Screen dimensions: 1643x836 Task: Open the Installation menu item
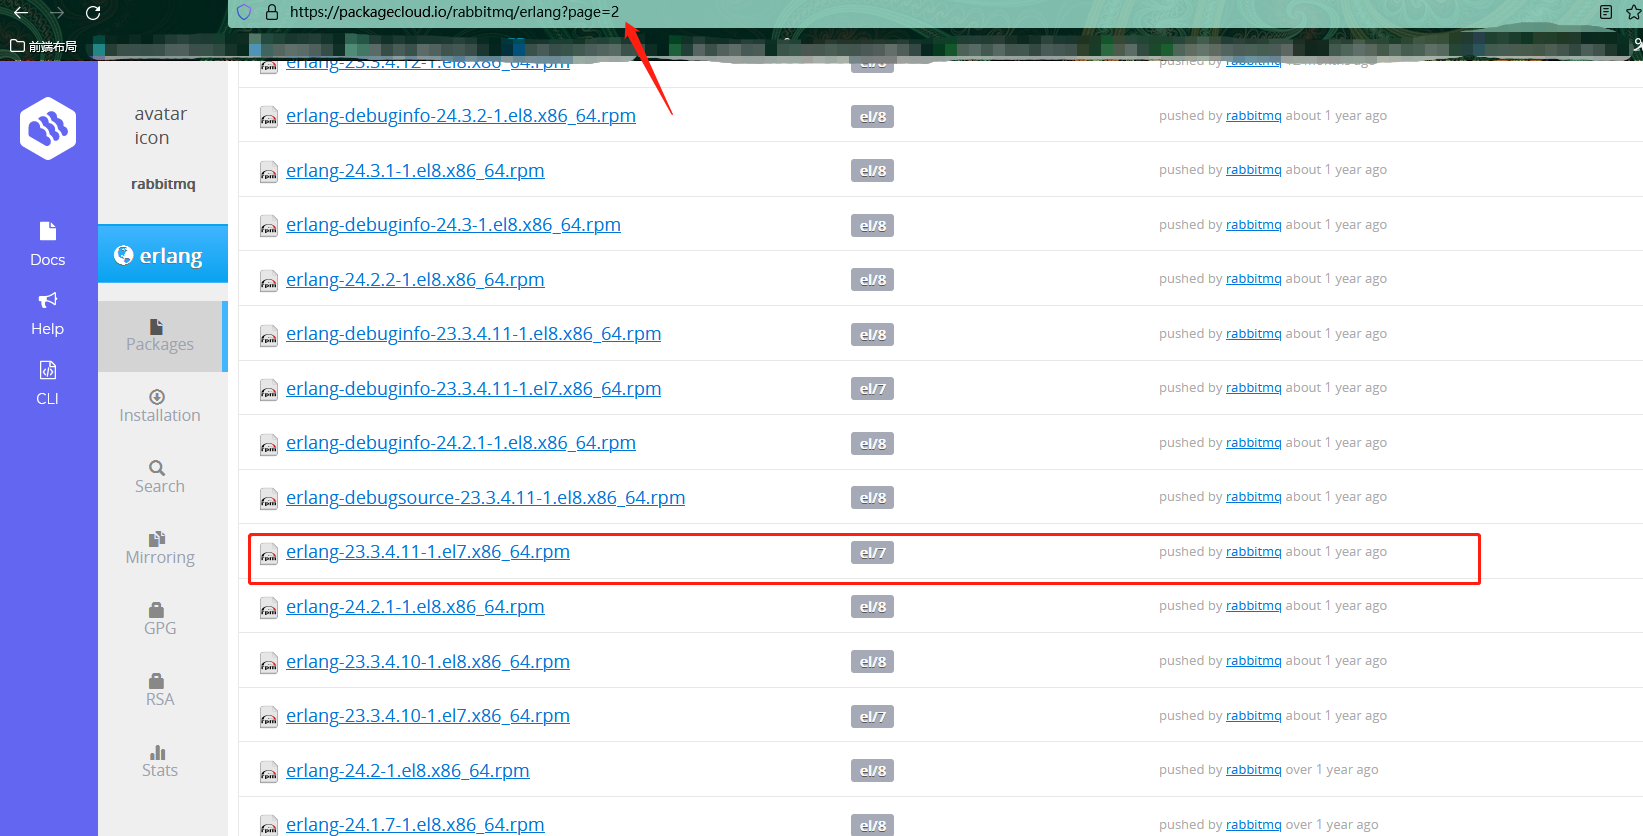(160, 406)
